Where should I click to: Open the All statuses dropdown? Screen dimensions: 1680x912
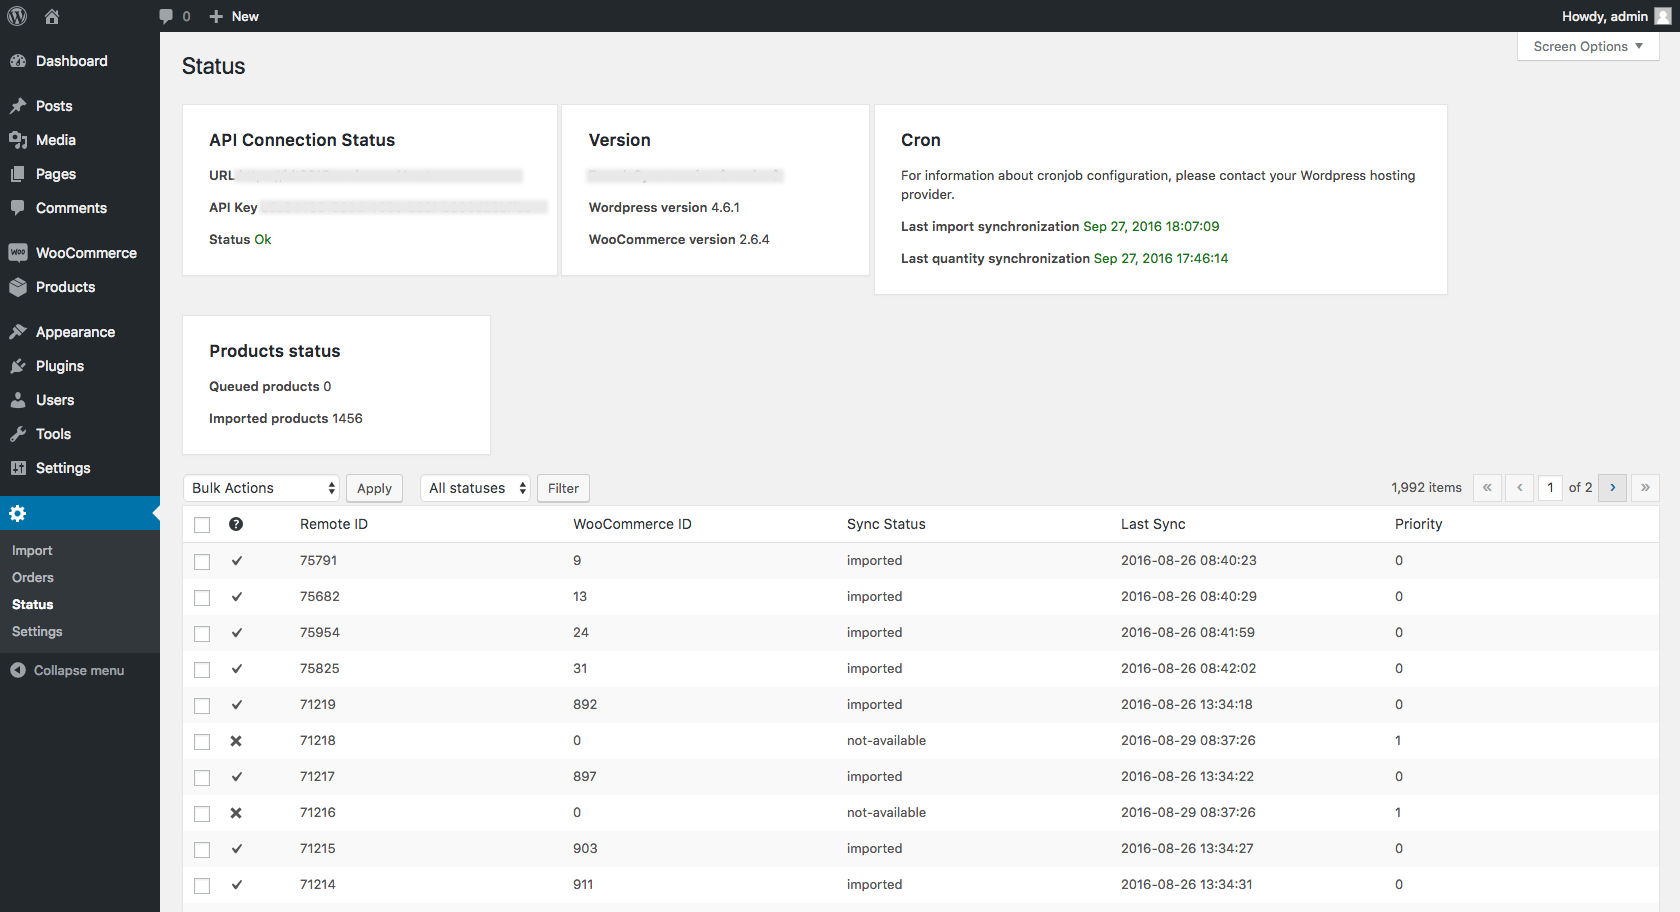(475, 488)
